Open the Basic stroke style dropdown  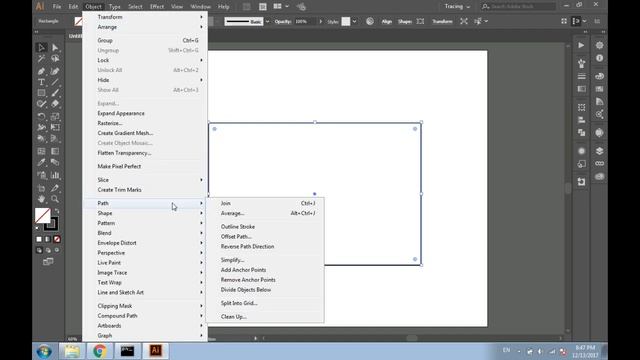[x=267, y=21]
